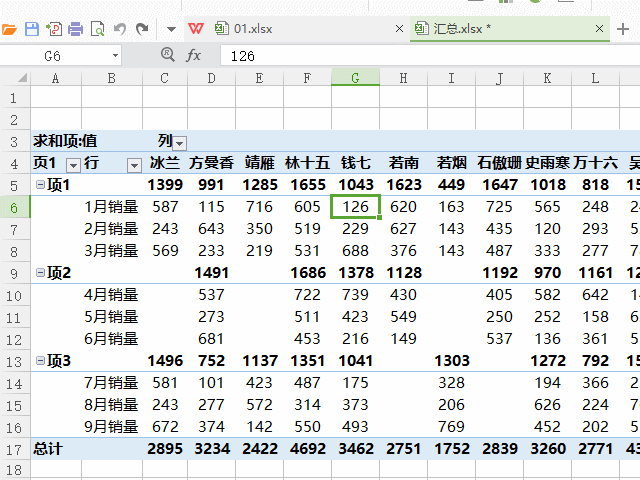The image size is (640, 480).
Task: Click the Open folder icon
Action: pyautogui.click(x=8, y=29)
